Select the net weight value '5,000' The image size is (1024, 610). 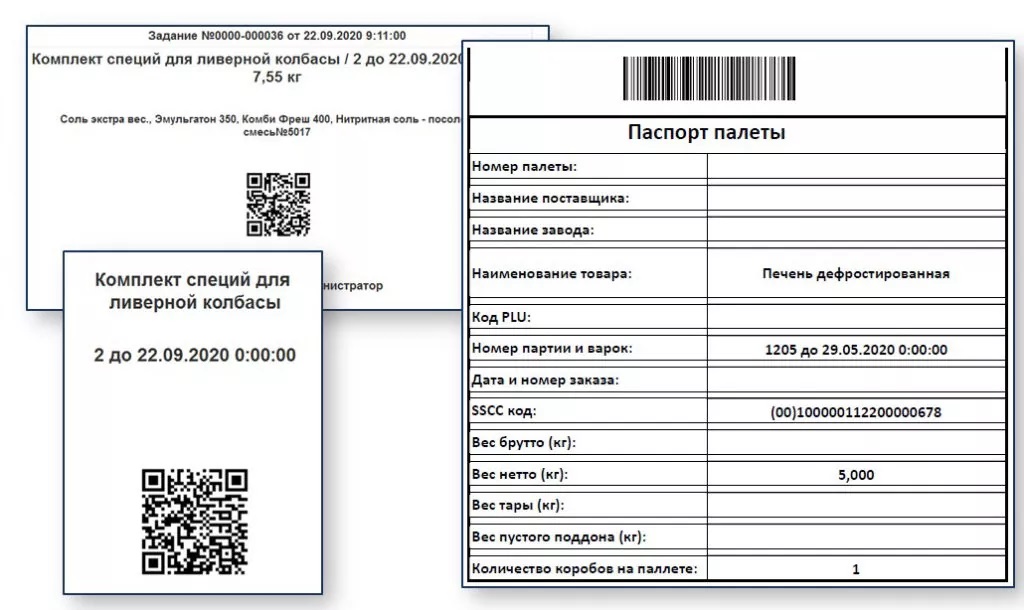(x=855, y=475)
